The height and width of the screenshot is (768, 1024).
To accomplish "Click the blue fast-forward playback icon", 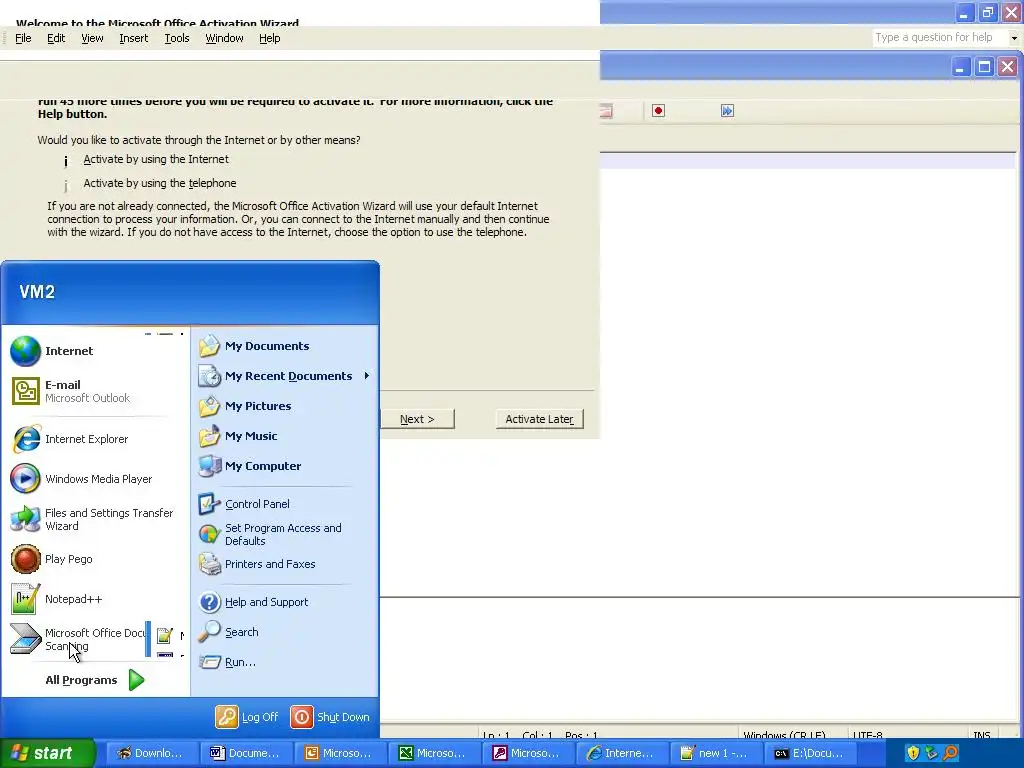I will pos(728,111).
